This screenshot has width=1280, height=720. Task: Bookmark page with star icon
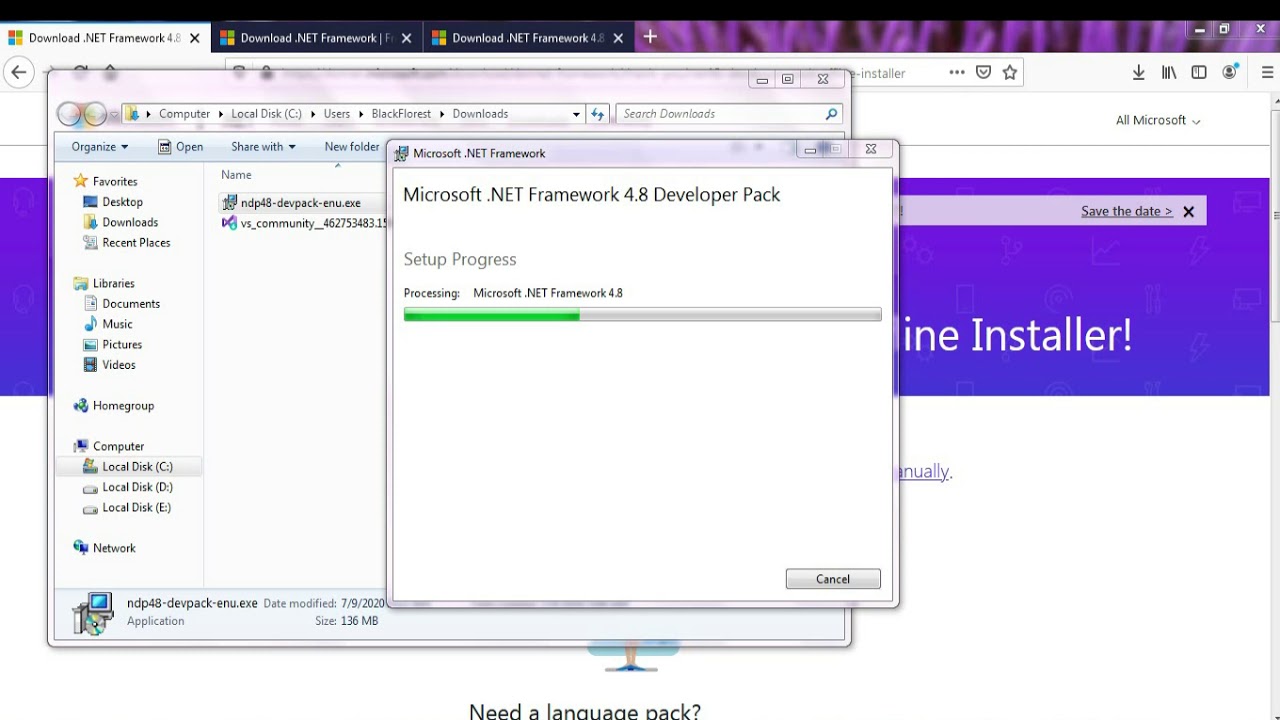(1010, 72)
